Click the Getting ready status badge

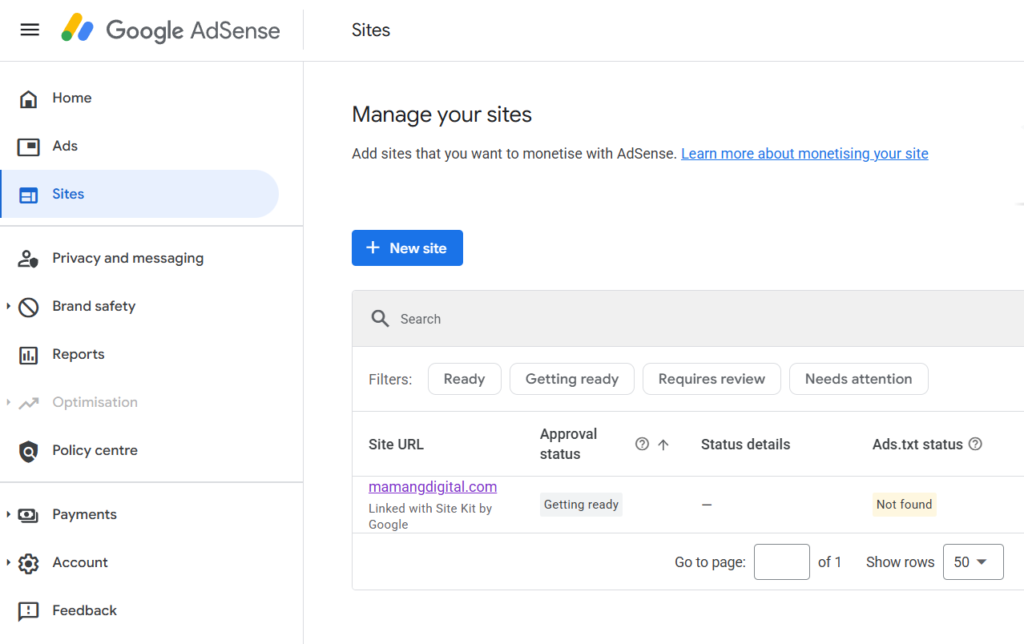581,504
